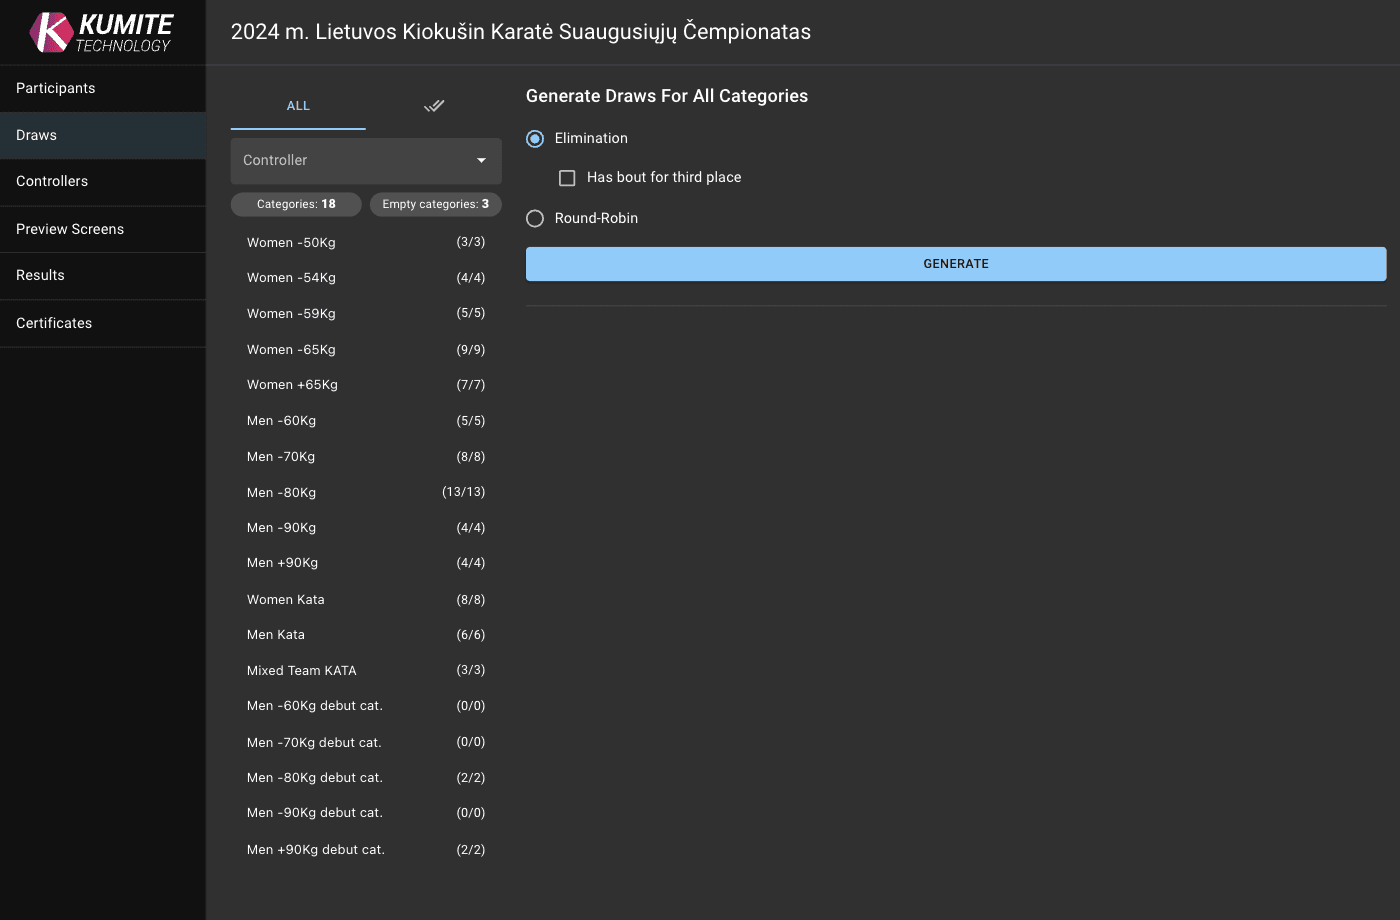Open the Controller filter combo box
The width and height of the screenshot is (1400, 920).
coord(355,161)
